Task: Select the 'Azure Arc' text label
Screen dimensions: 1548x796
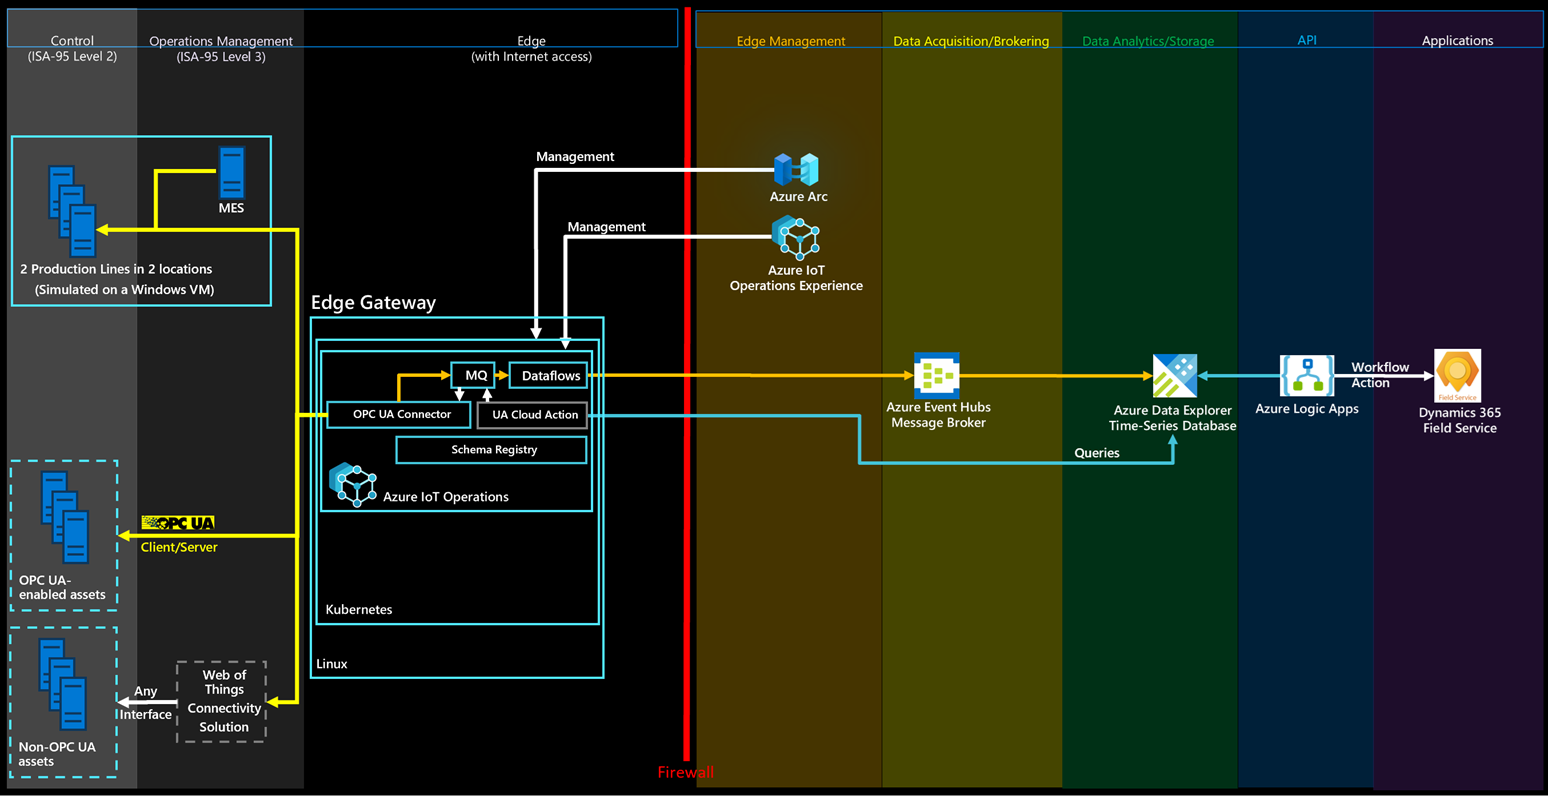Action: 799,197
